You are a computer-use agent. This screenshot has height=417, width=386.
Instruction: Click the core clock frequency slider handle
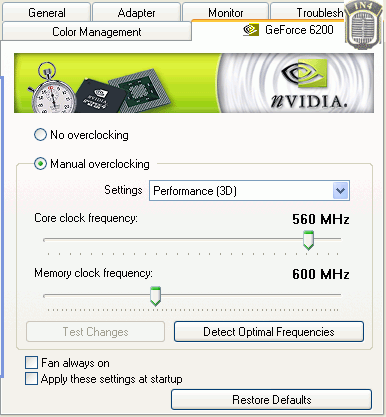point(308,240)
